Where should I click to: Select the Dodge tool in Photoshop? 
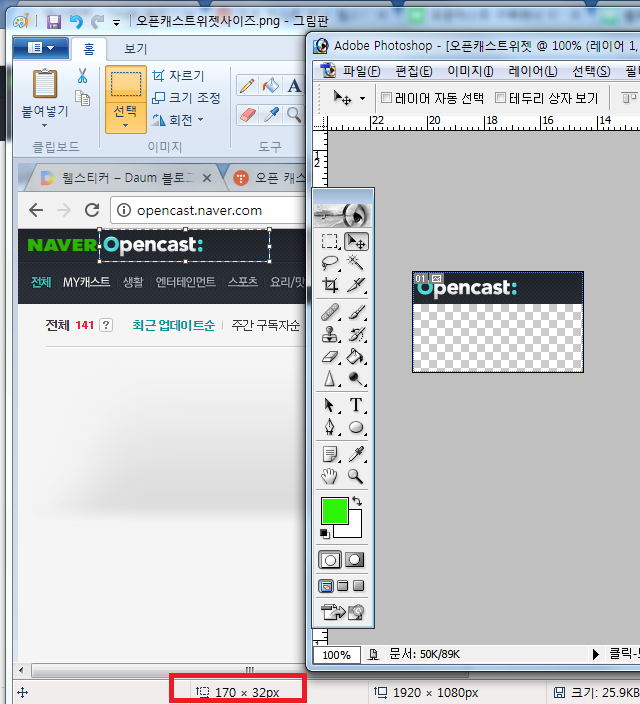click(356, 378)
